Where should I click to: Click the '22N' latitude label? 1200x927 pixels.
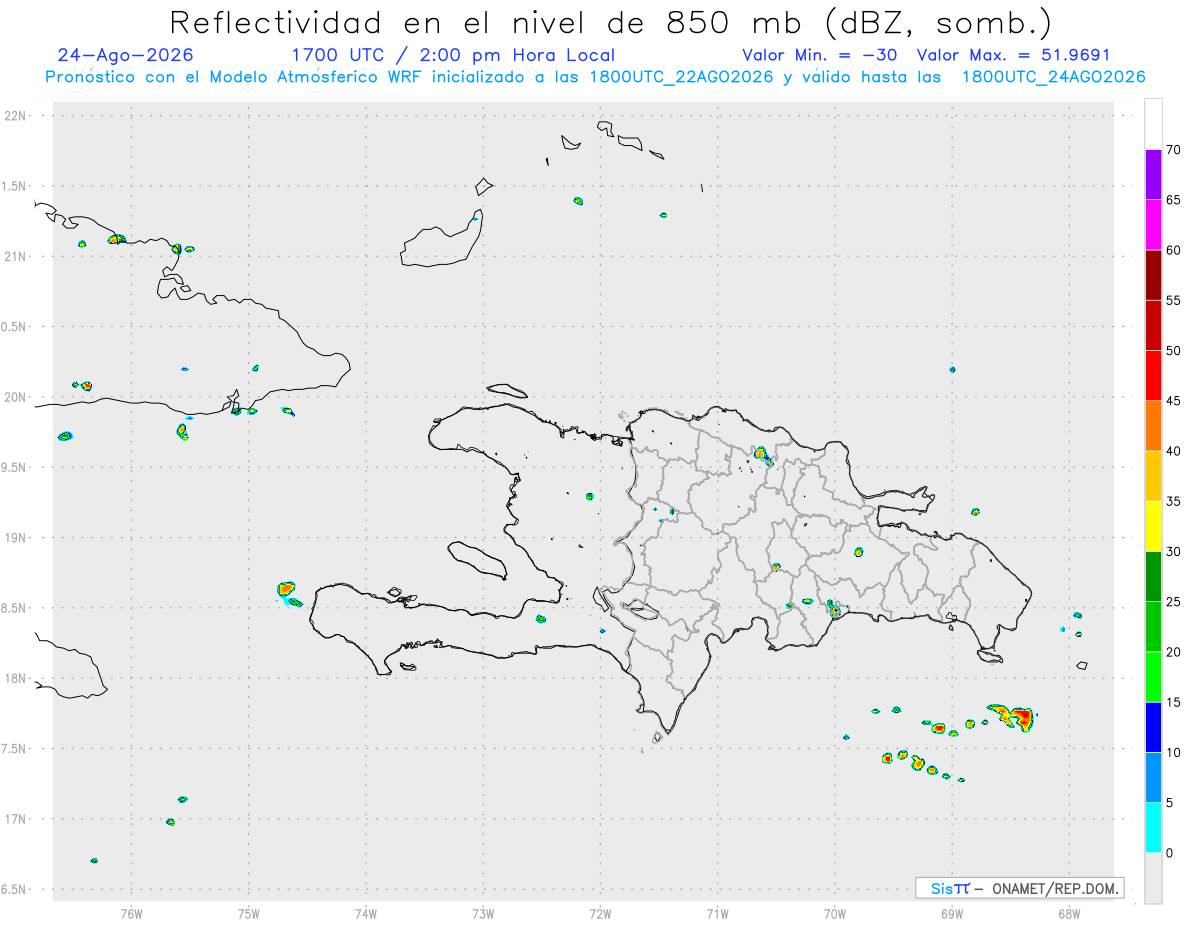[x=17, y=116]
